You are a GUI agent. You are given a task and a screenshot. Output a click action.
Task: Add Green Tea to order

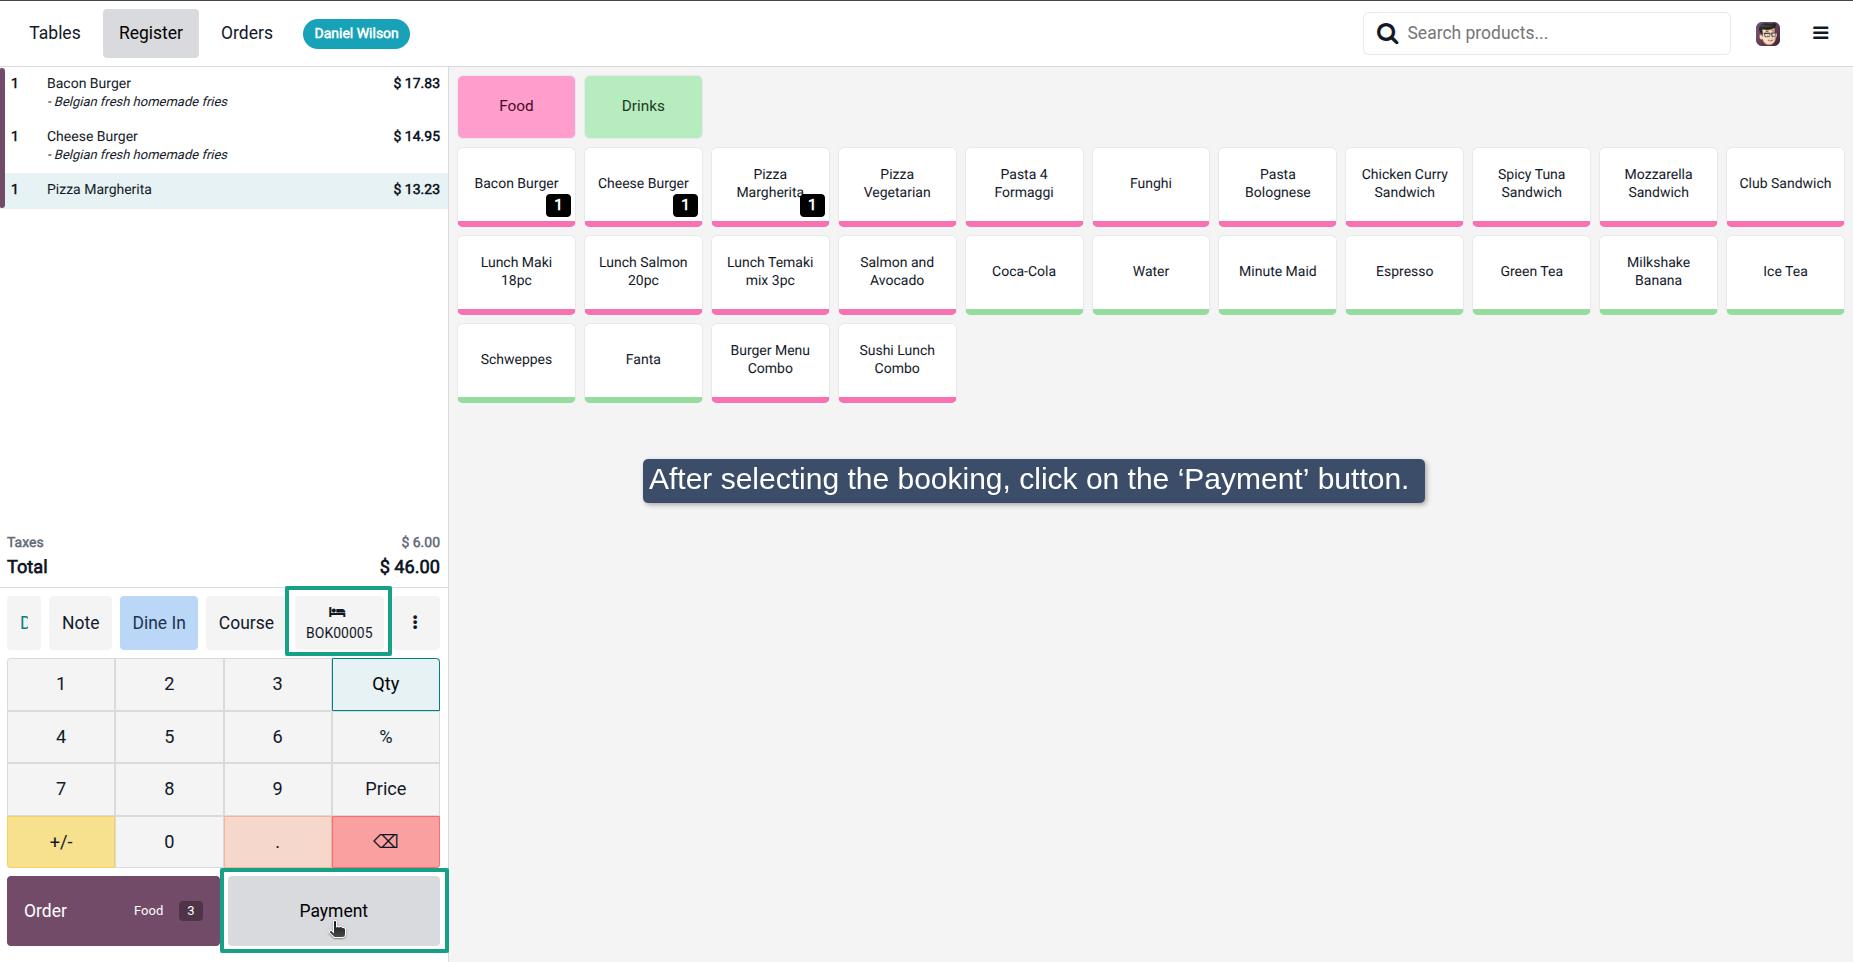(x=1531, y=274)
